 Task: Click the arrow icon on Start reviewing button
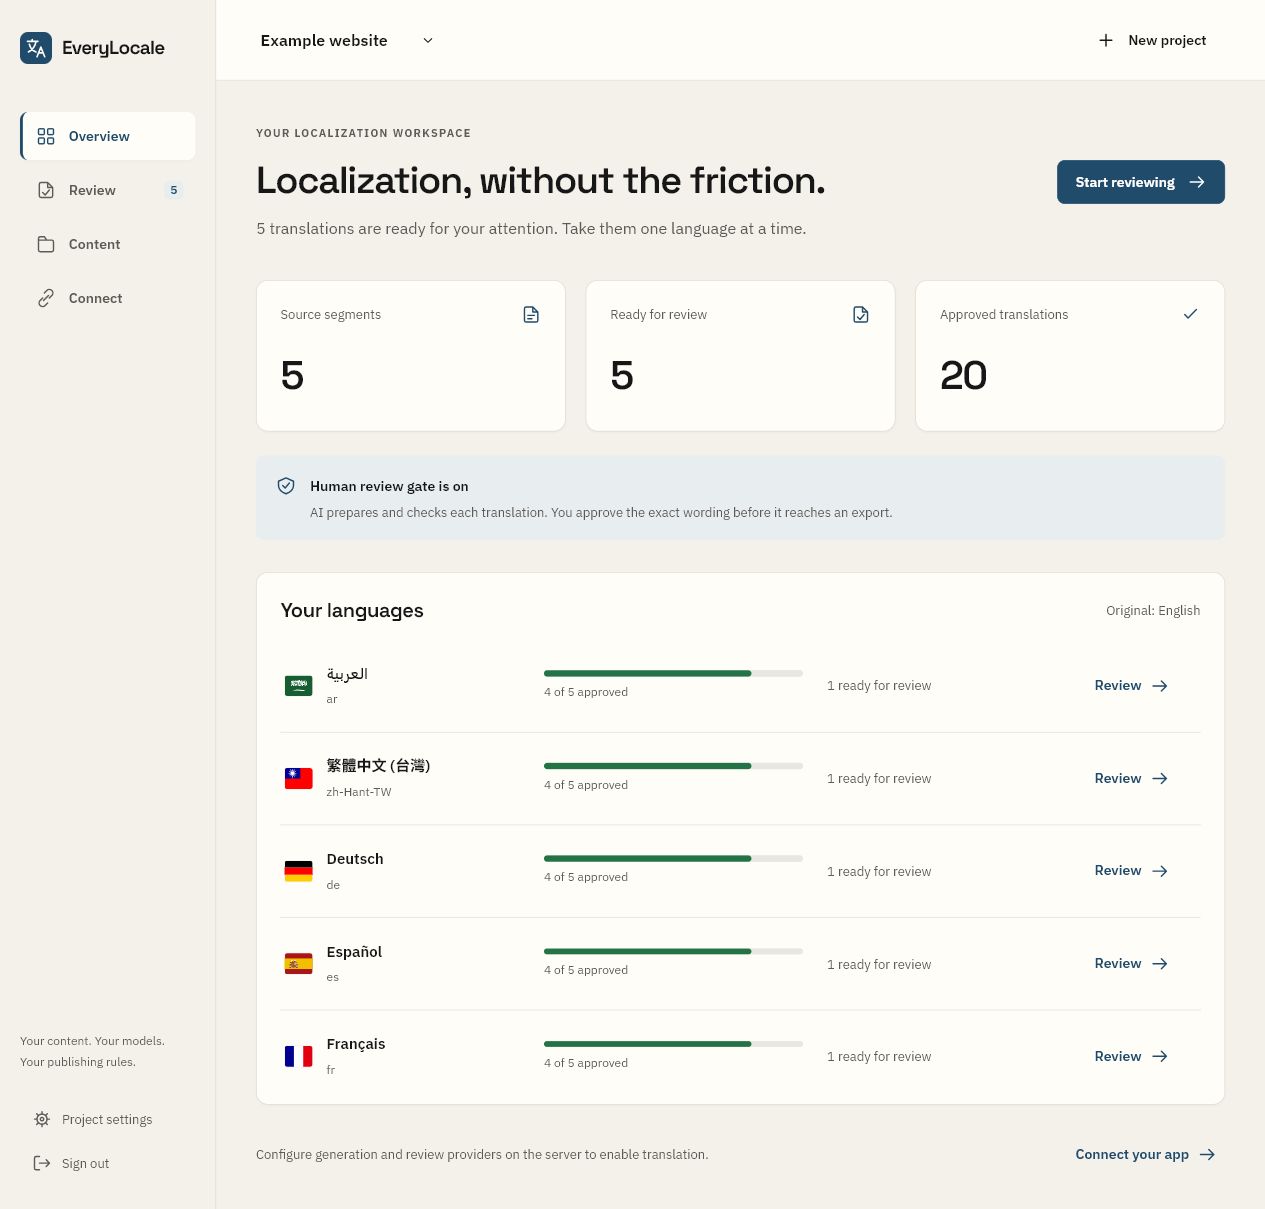pos(1197,182)
